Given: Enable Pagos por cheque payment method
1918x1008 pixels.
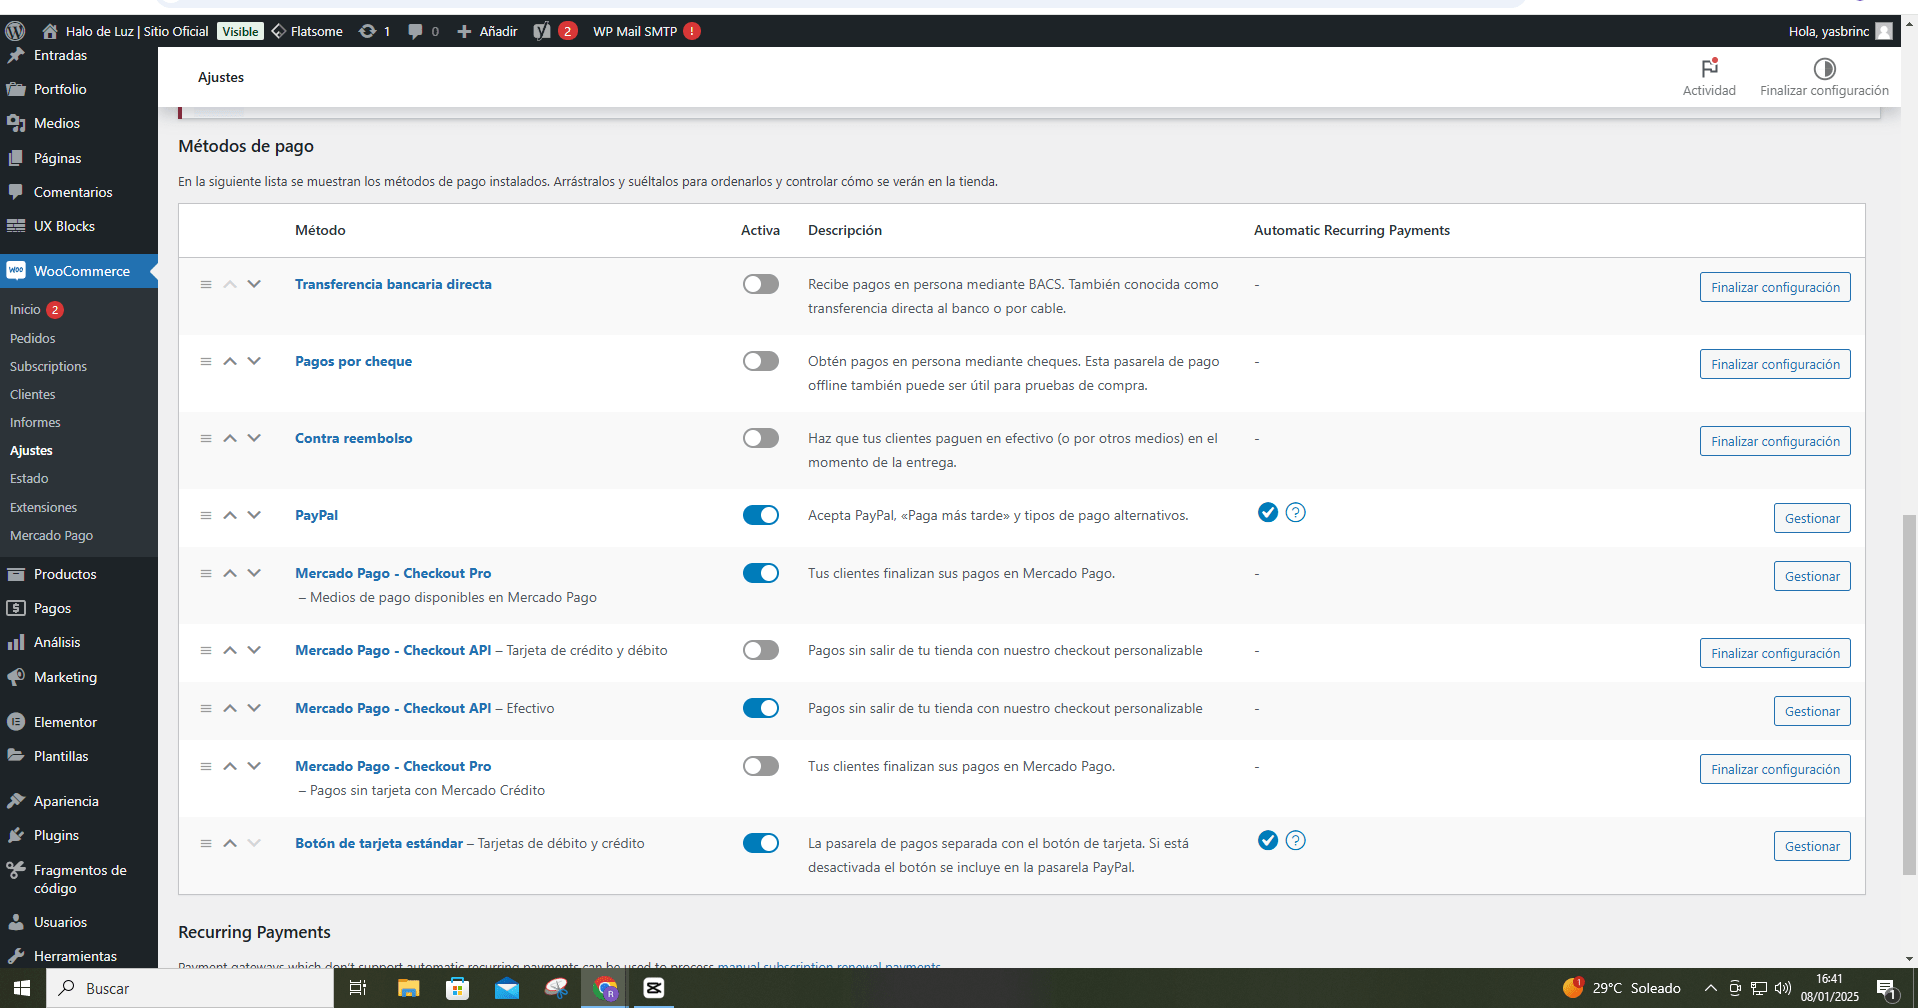Looking at the screenshot, I should pyautogui.click(x=760, y=362).
